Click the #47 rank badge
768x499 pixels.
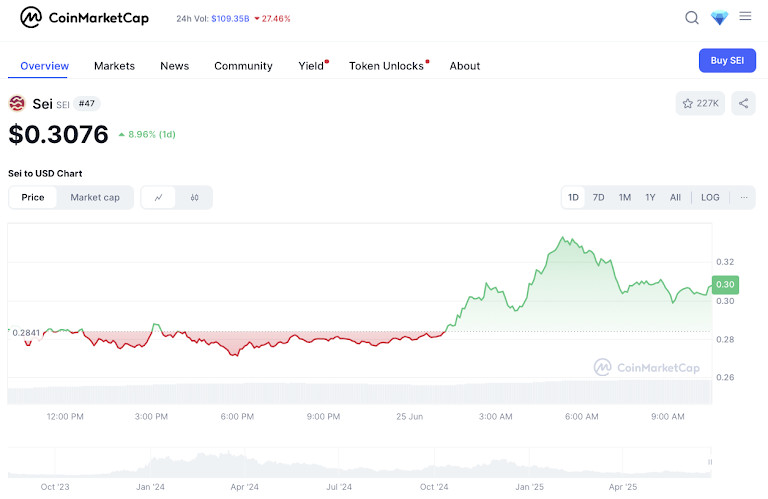[x=87, y=103]
